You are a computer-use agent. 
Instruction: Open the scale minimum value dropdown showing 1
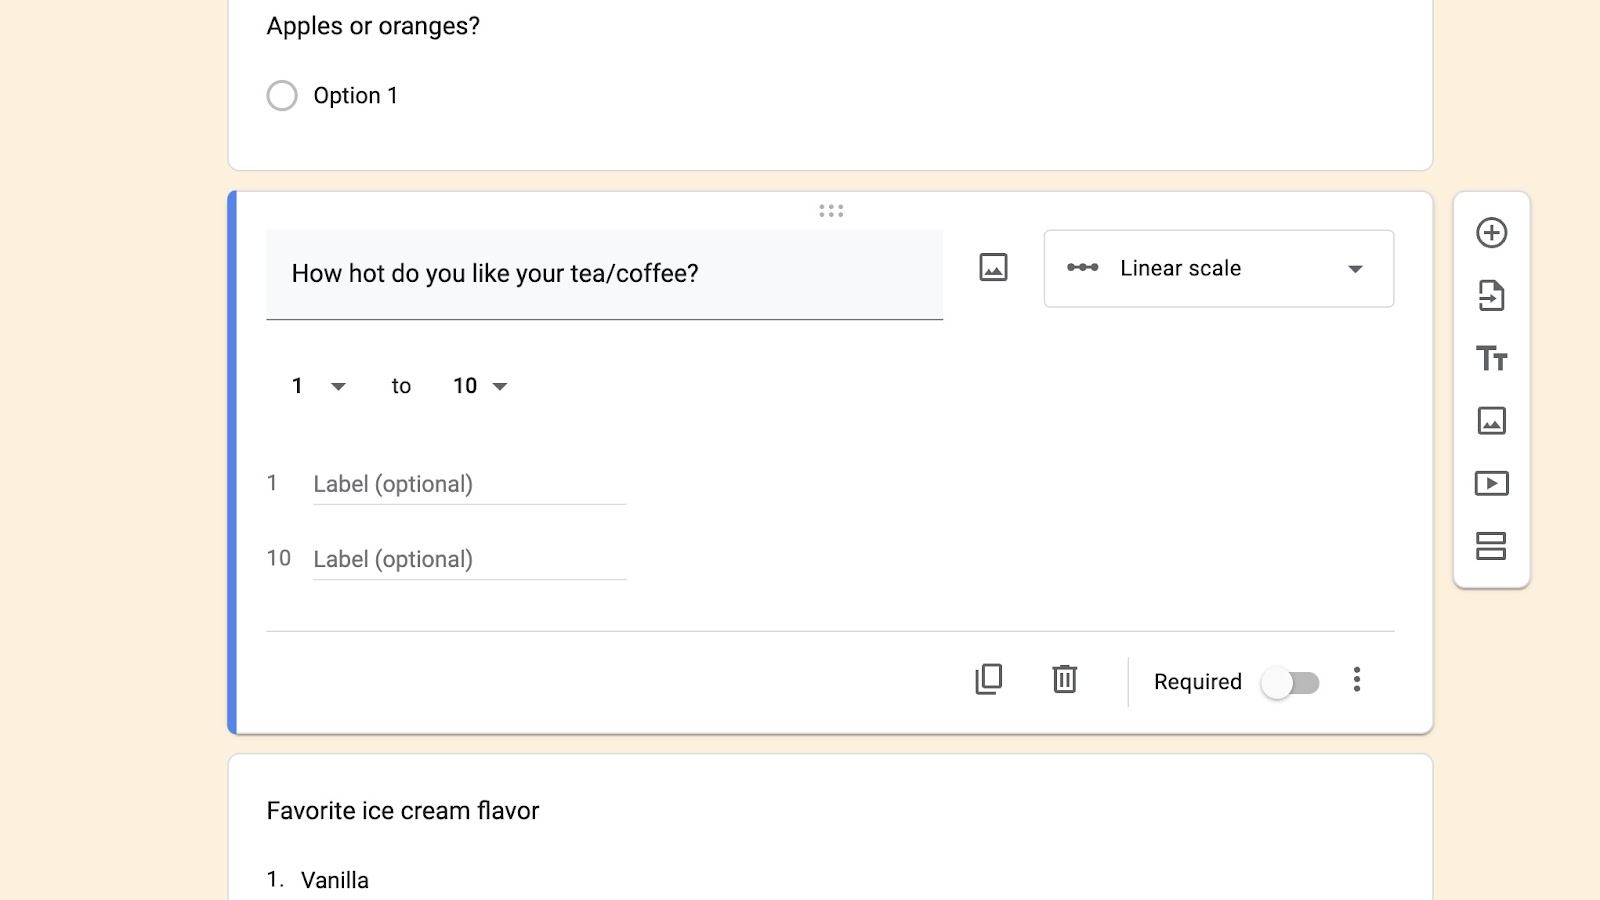tap(318, 386)
